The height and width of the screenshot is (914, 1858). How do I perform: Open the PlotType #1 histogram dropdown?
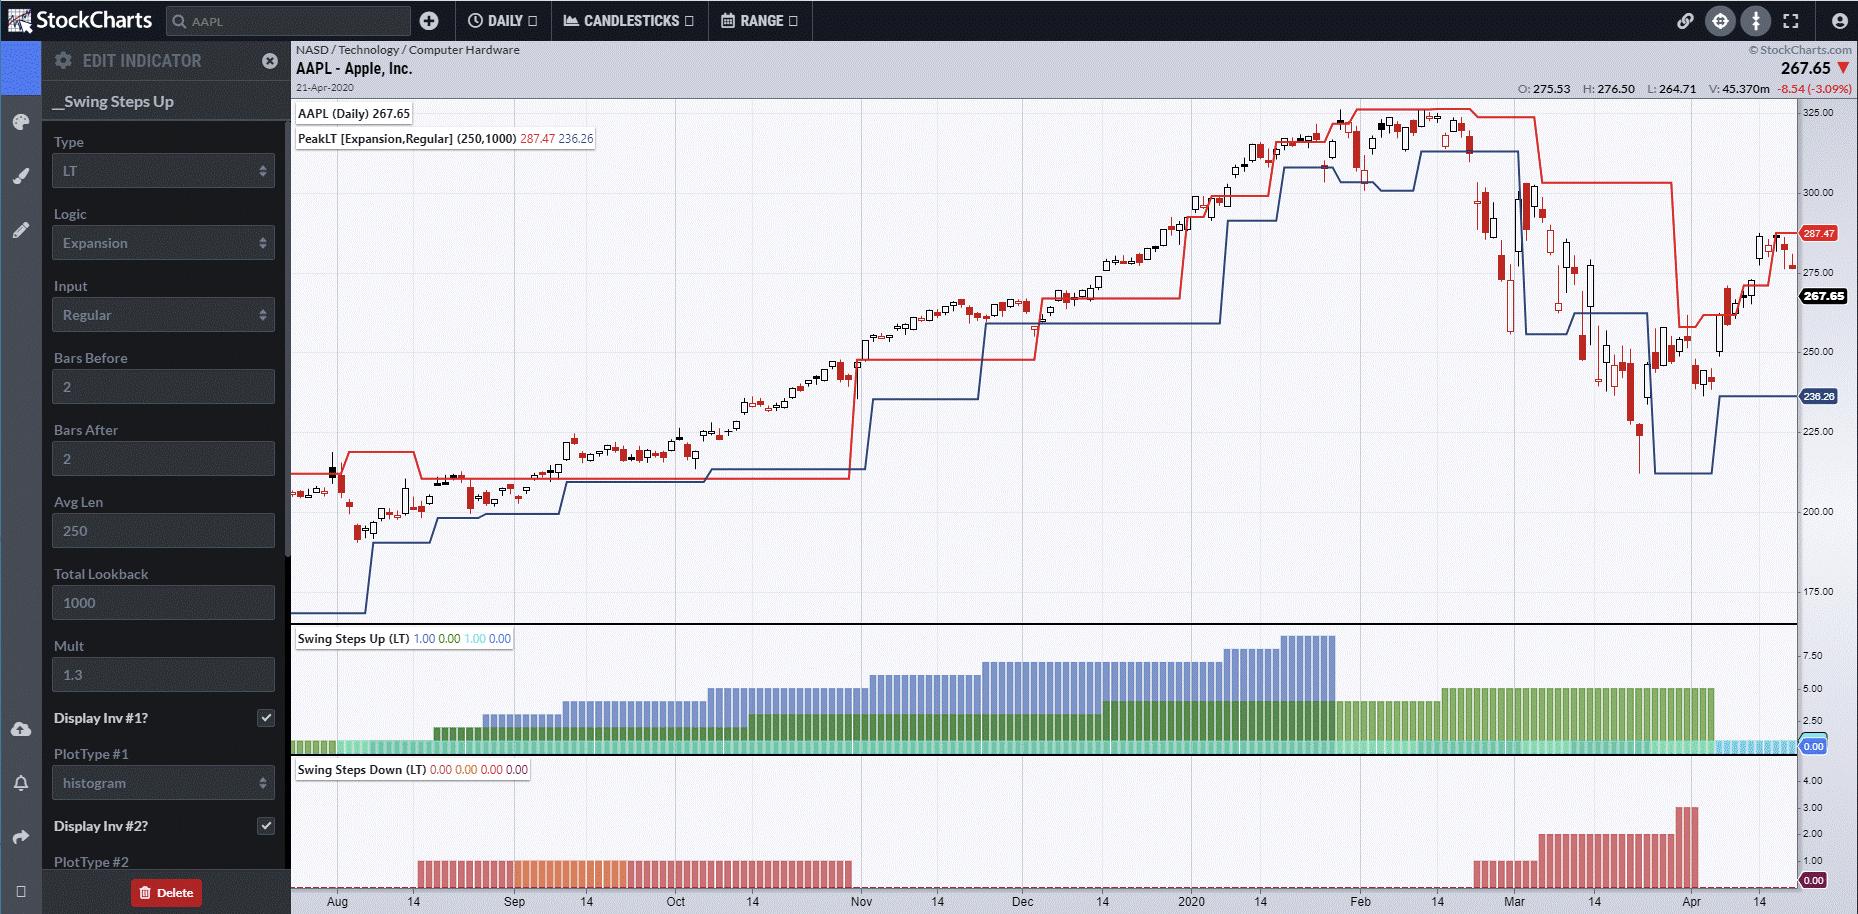163,783
